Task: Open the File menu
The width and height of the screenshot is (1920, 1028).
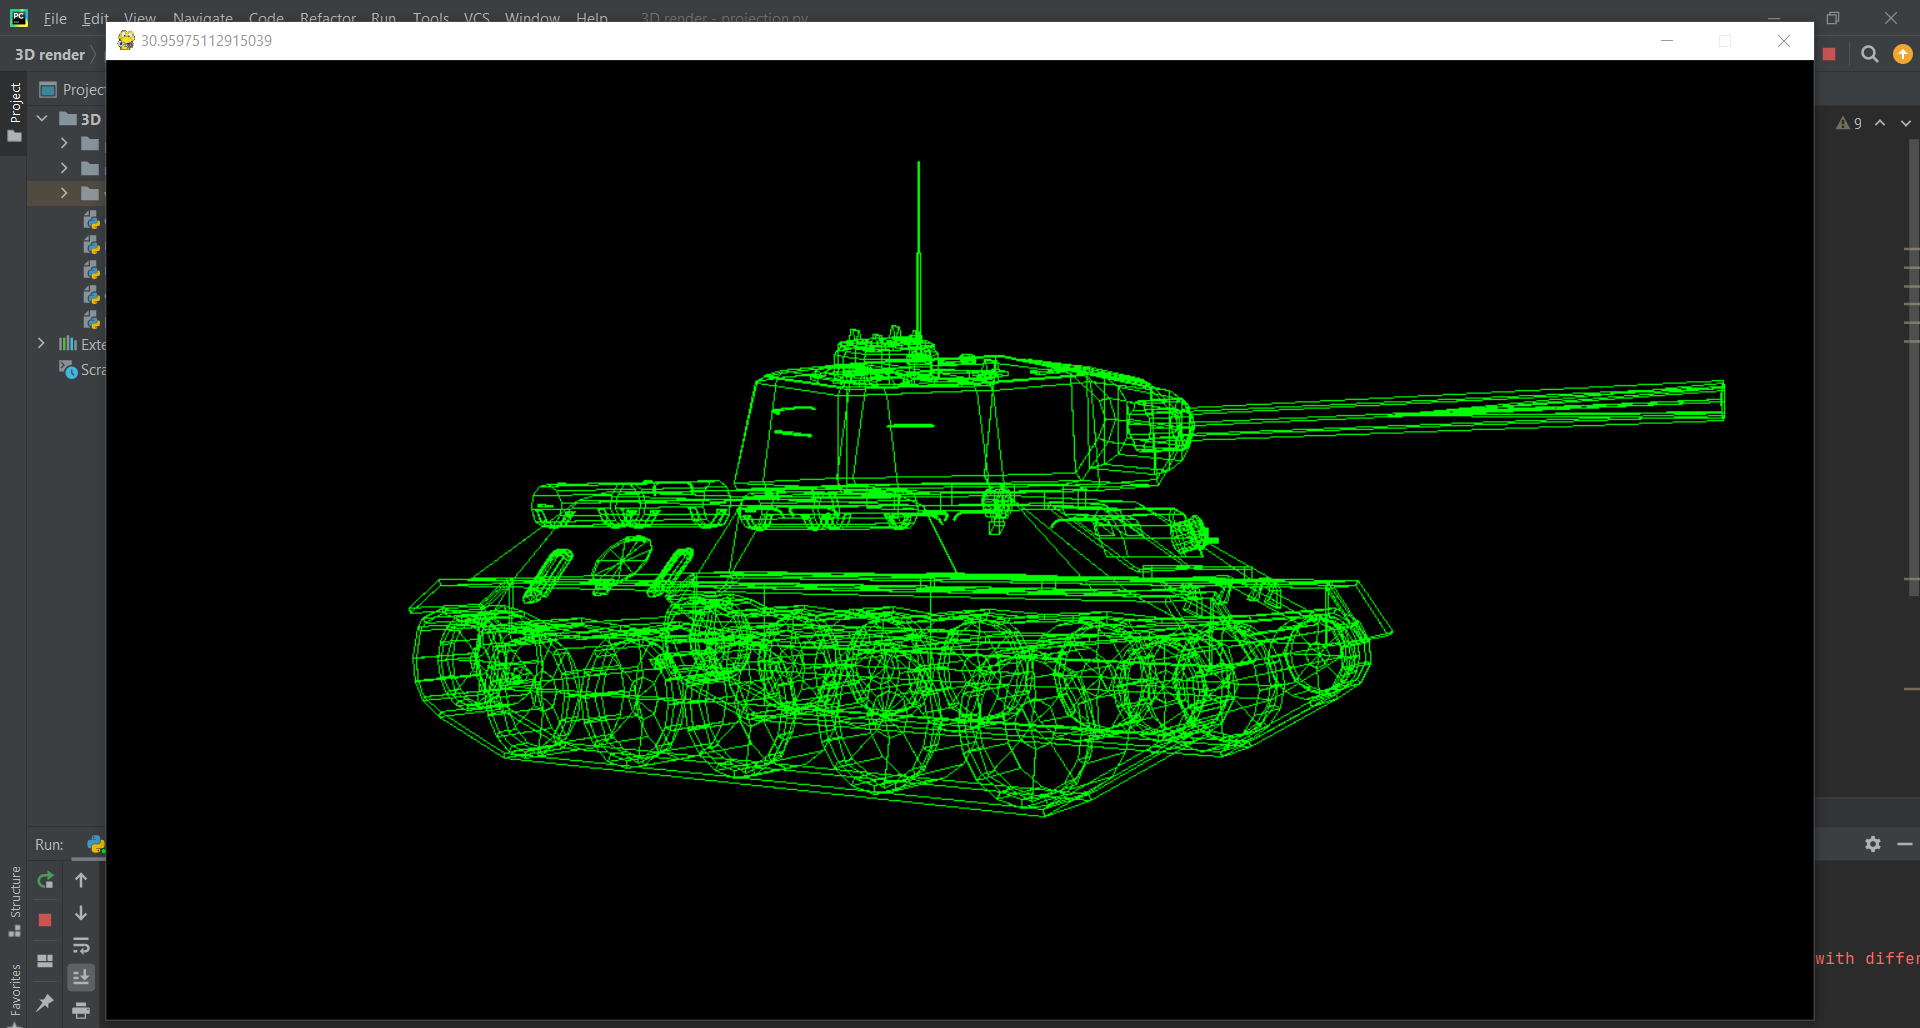Action: pos(55,19)
